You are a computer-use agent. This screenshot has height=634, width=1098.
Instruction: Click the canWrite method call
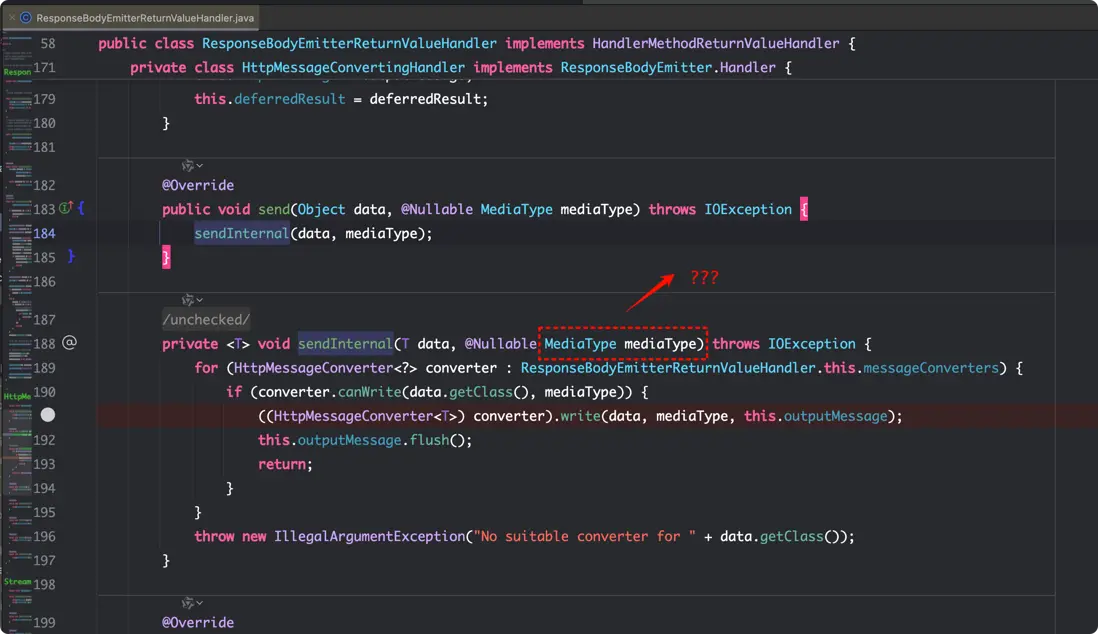tap(369, 392)
